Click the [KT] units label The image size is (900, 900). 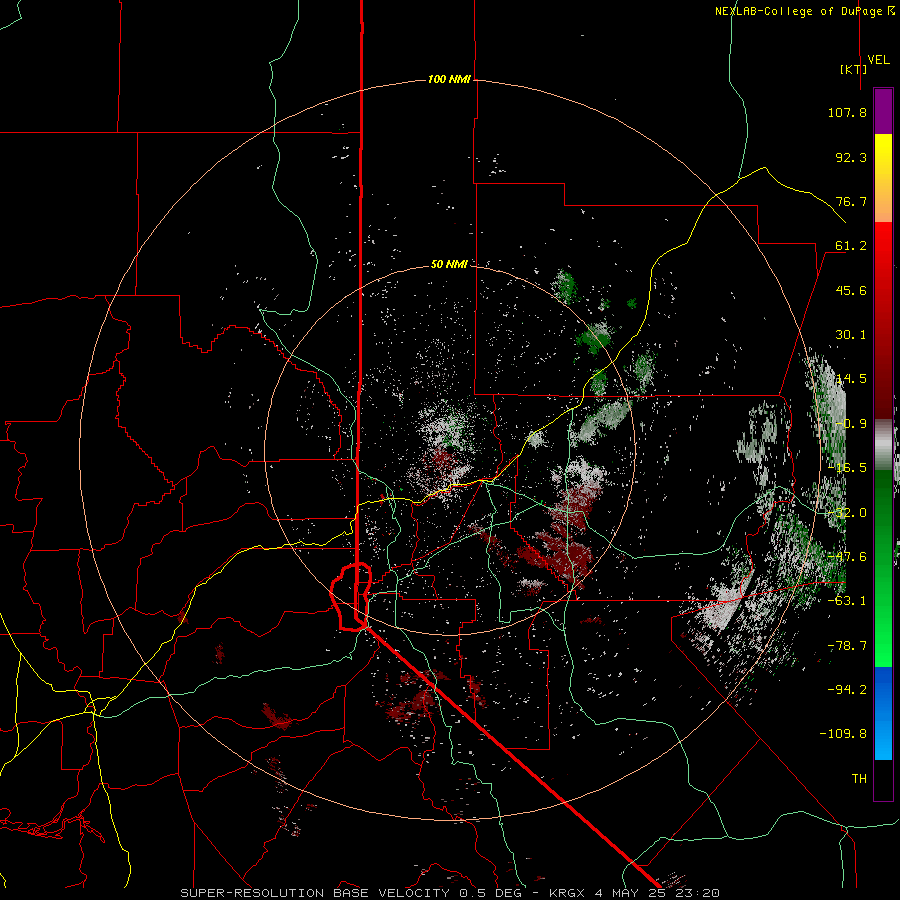tap(853, 69)
